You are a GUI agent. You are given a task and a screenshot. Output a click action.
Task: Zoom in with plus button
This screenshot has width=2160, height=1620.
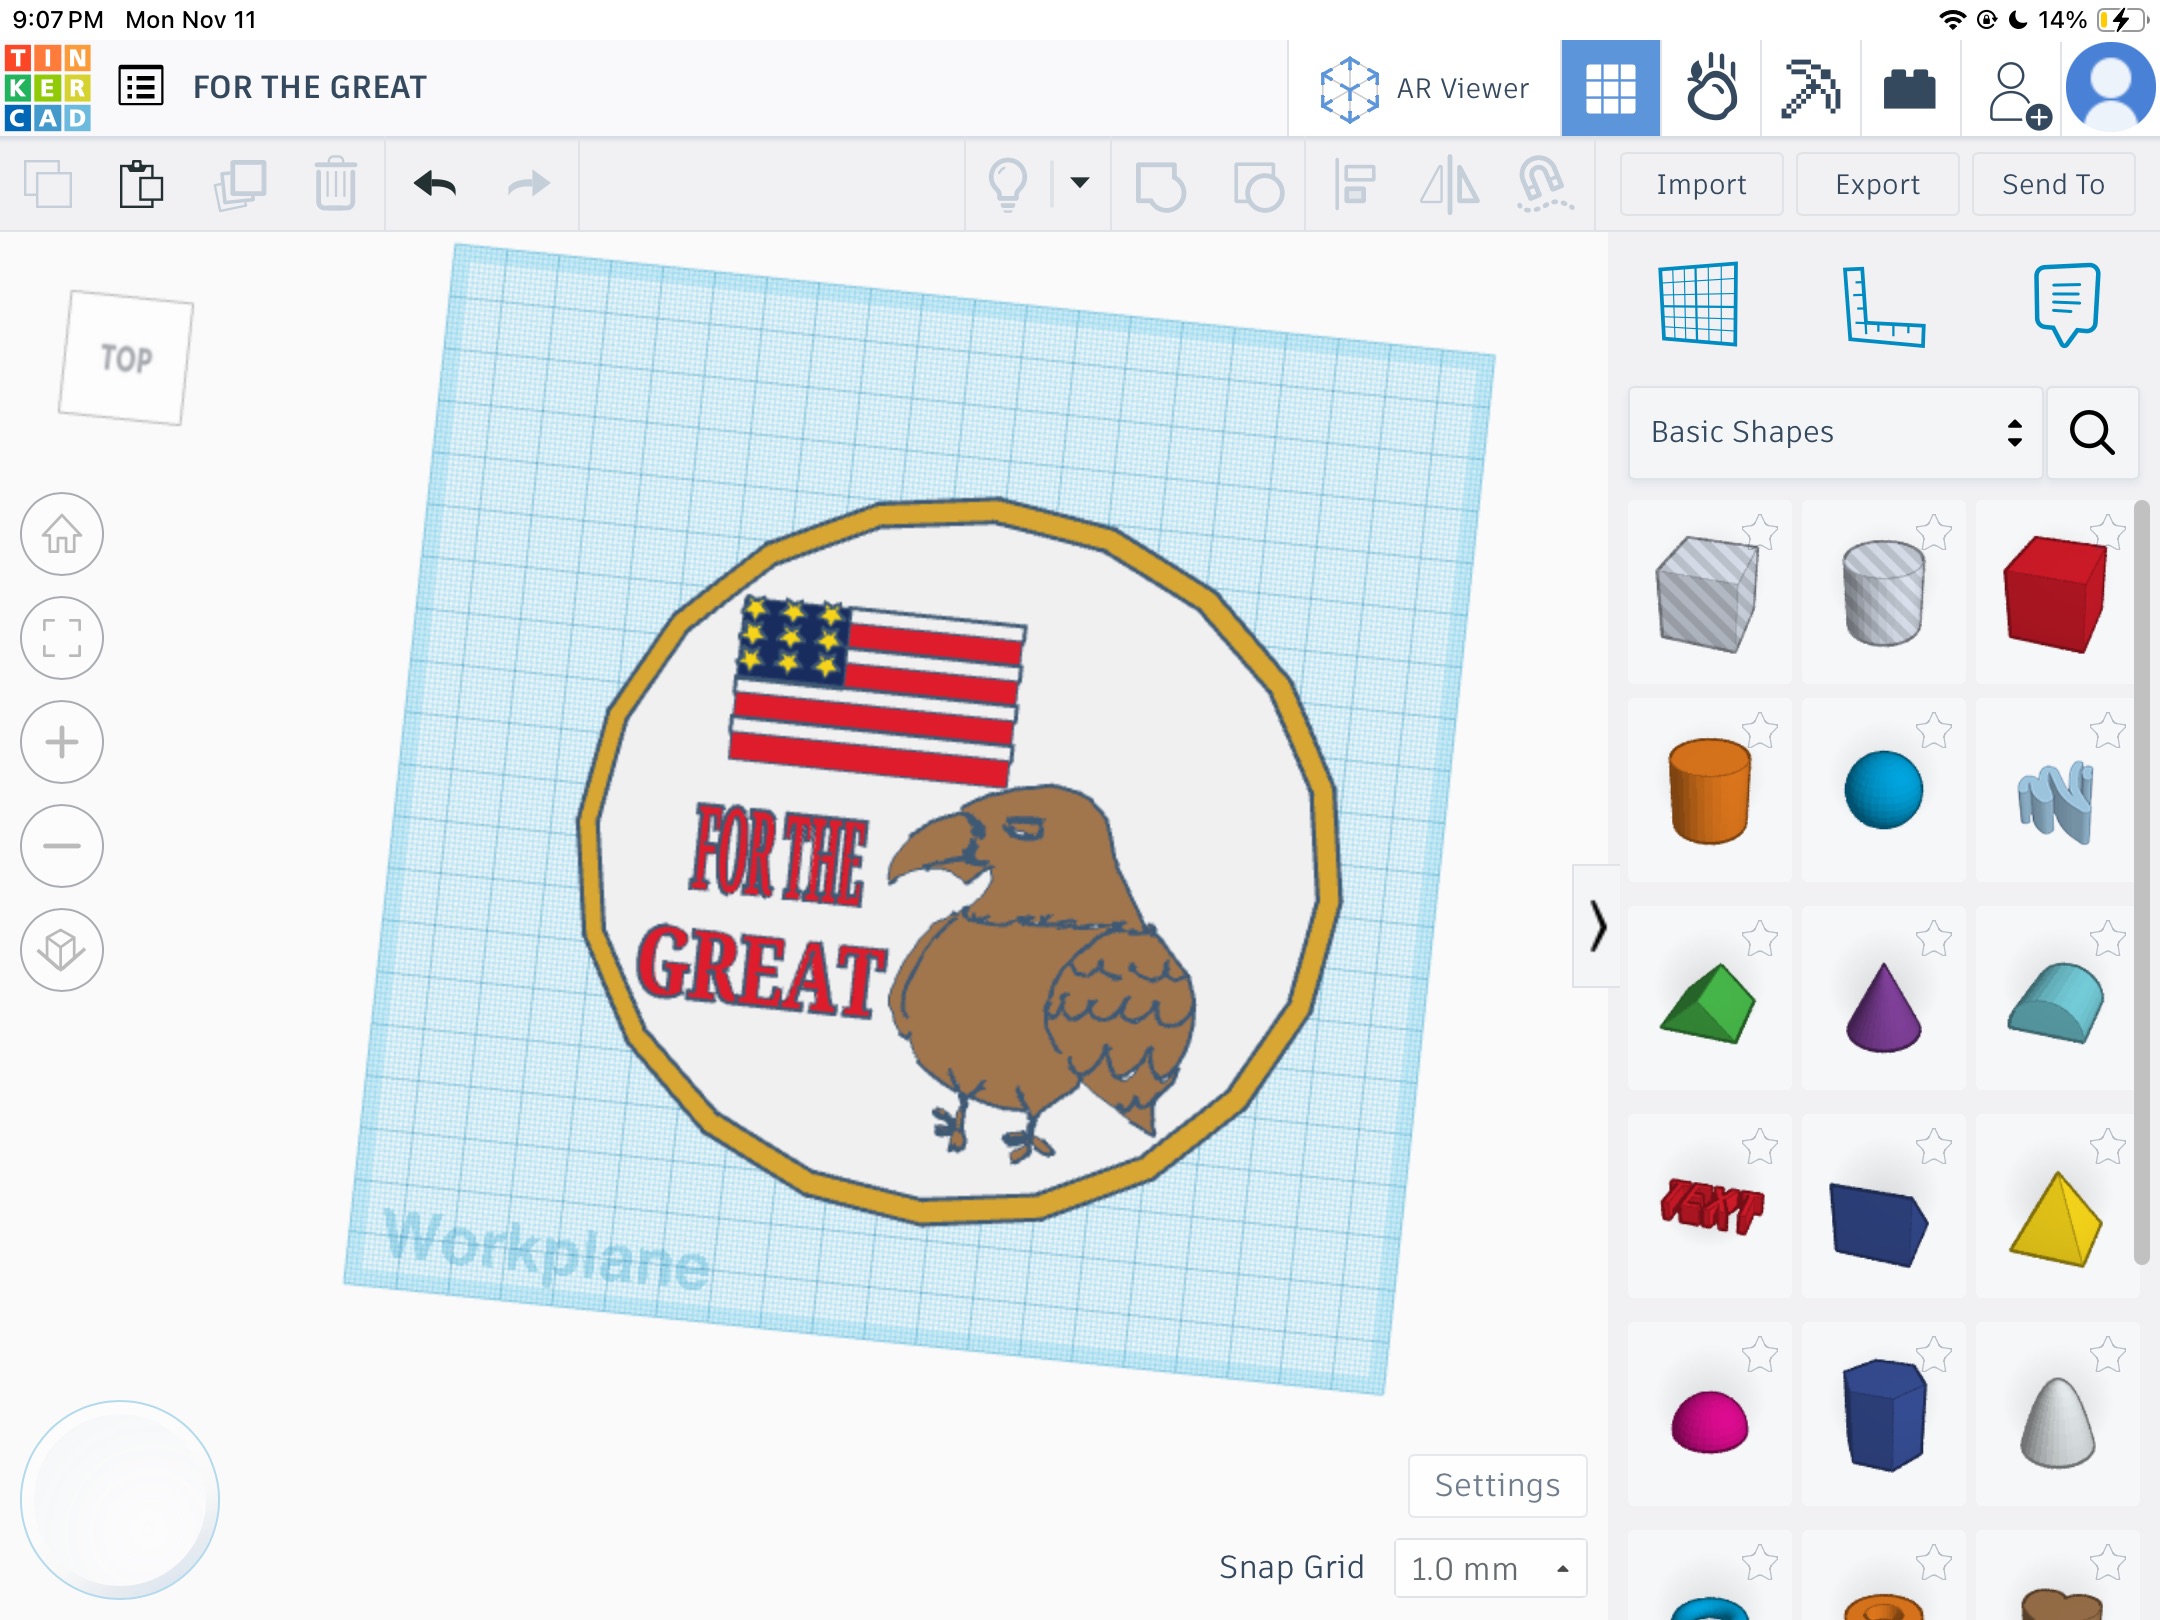click(62, 742)
